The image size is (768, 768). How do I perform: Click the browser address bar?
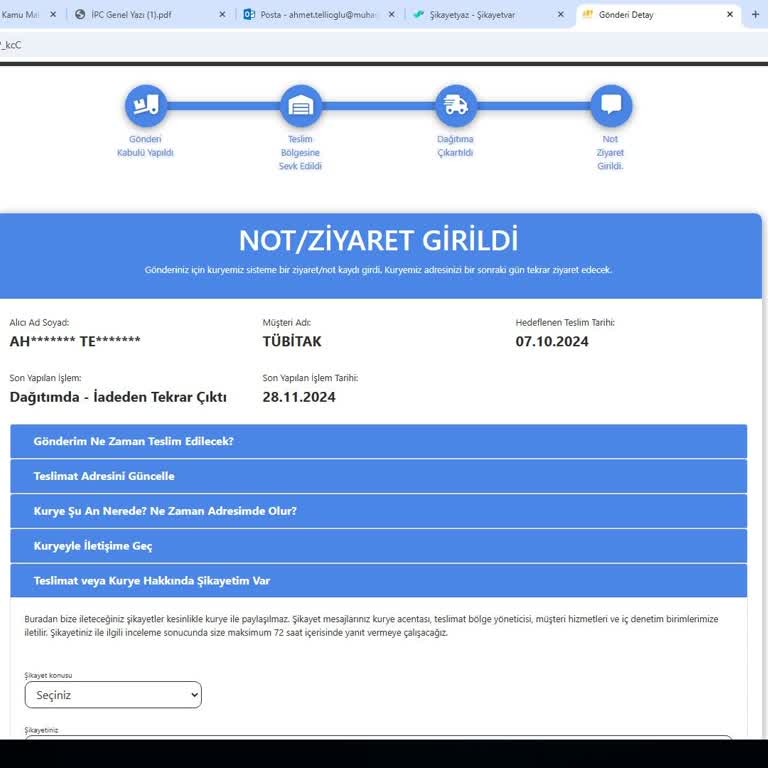(384, 45)
